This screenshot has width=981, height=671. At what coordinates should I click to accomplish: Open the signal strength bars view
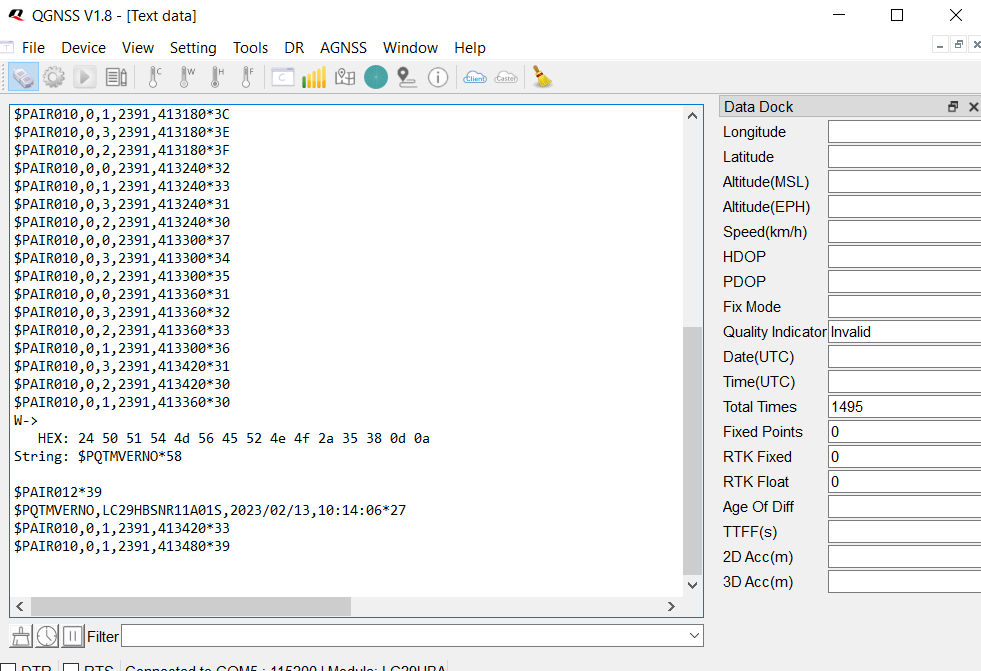314,77
